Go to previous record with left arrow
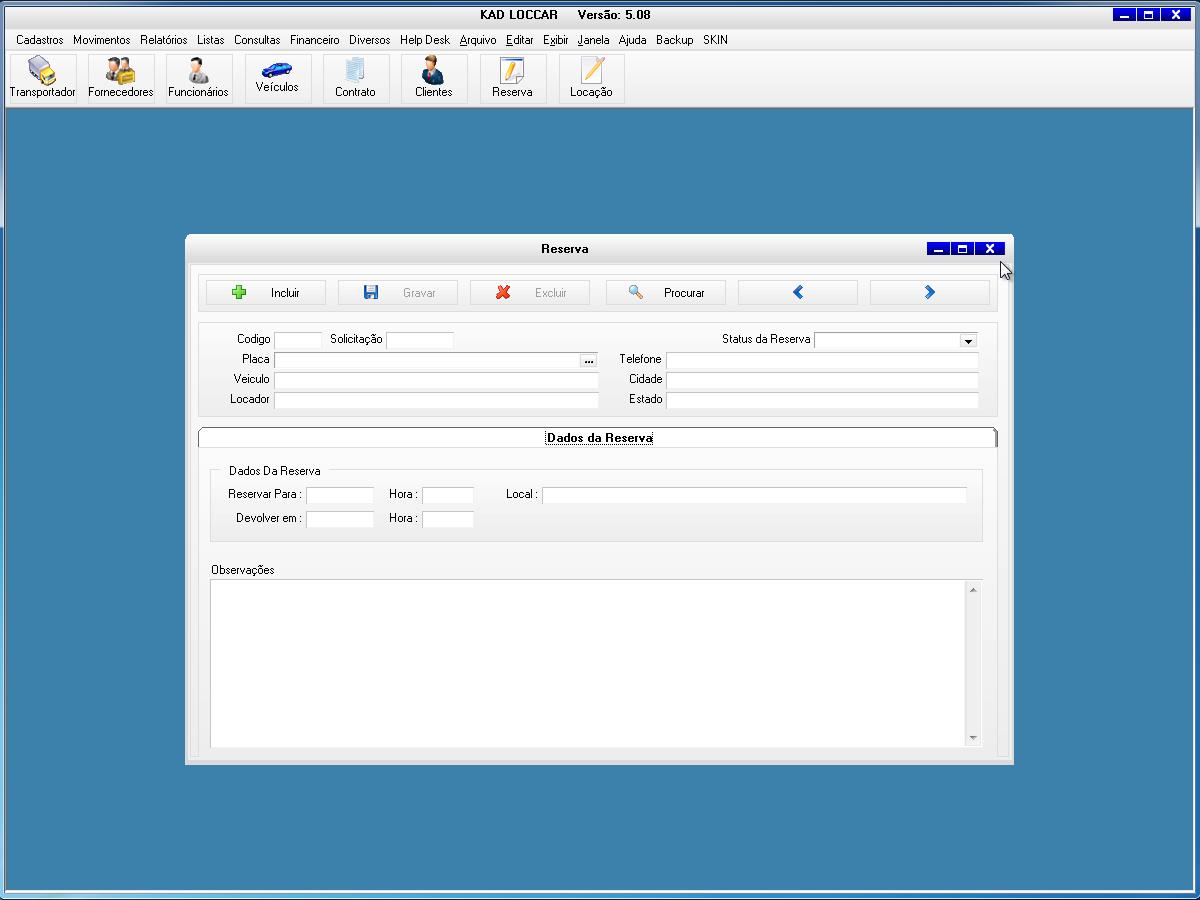 [x=798, y=292]
